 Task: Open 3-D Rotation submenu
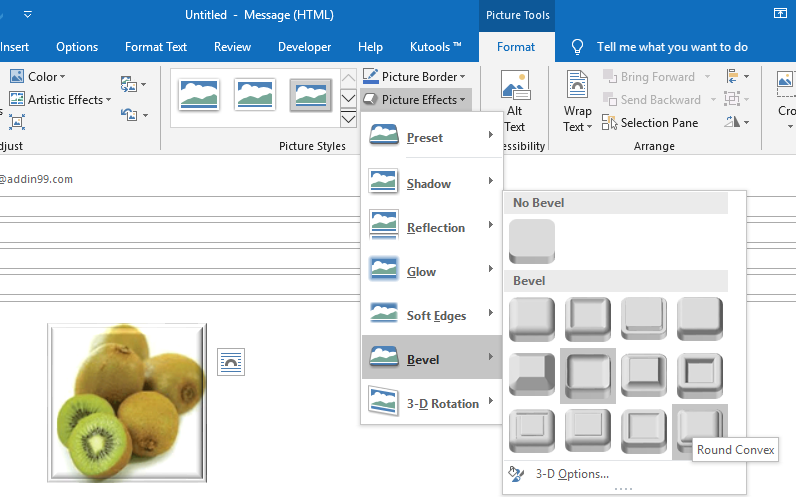click(x=432, y=402)
